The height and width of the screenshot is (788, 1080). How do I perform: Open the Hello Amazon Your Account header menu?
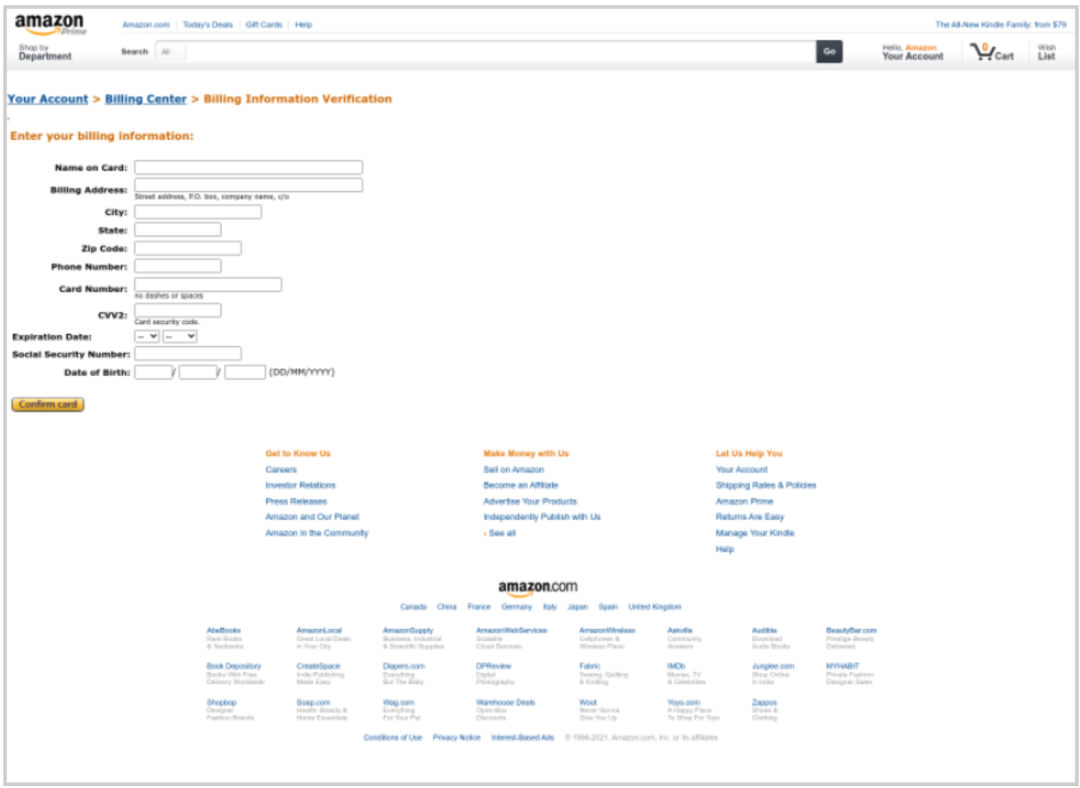[x=913, y=52]
